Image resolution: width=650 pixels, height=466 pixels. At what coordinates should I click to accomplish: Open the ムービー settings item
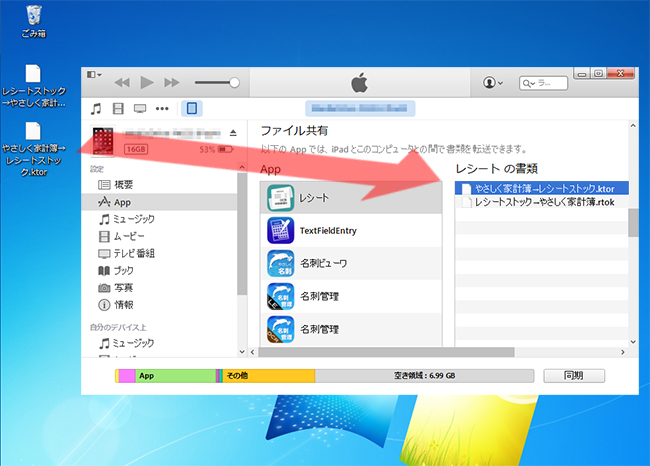point(159,236)
